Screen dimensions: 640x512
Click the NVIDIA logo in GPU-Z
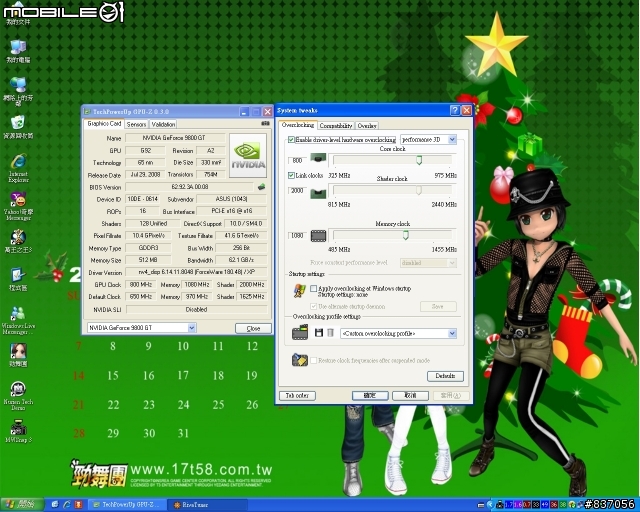pos(248,156)
